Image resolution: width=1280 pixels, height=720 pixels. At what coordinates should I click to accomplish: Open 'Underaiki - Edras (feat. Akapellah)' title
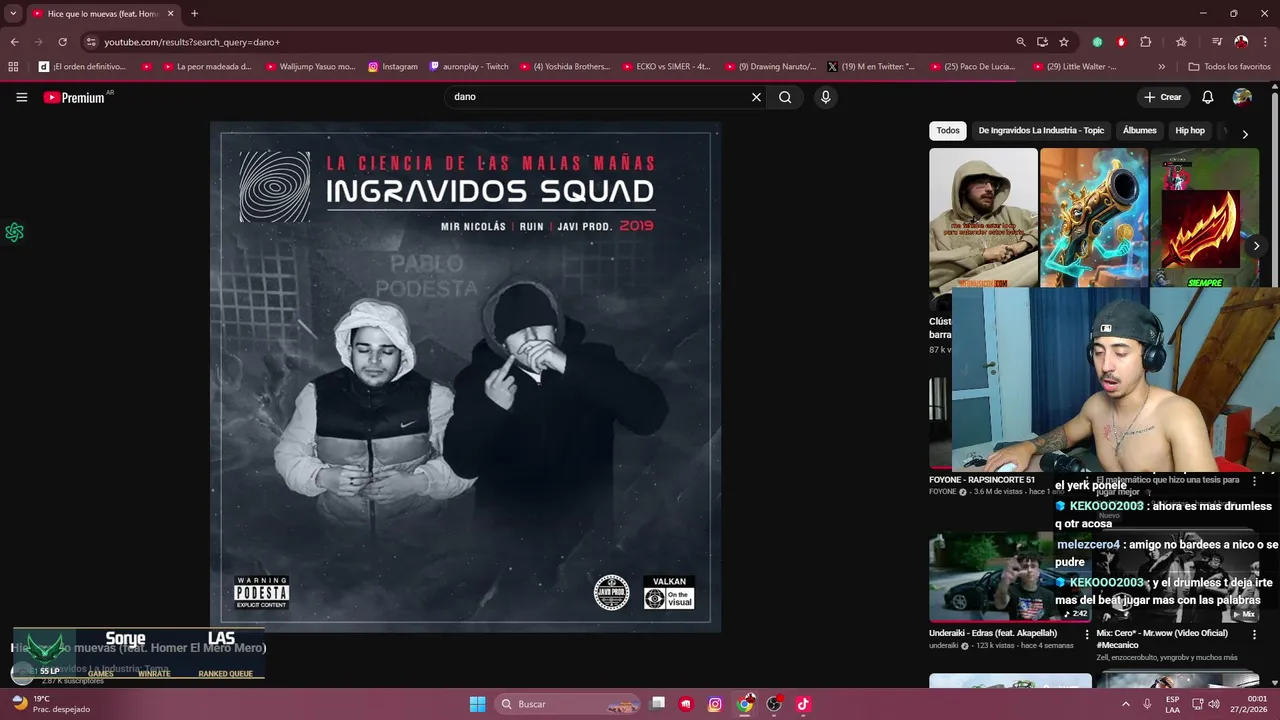(993, 633)
